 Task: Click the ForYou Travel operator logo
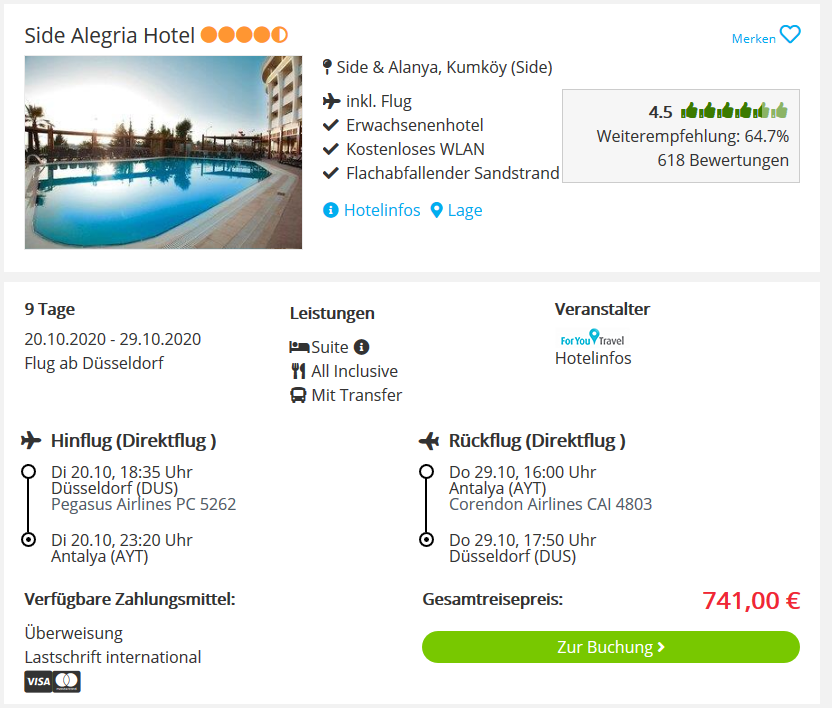[592, 338]
